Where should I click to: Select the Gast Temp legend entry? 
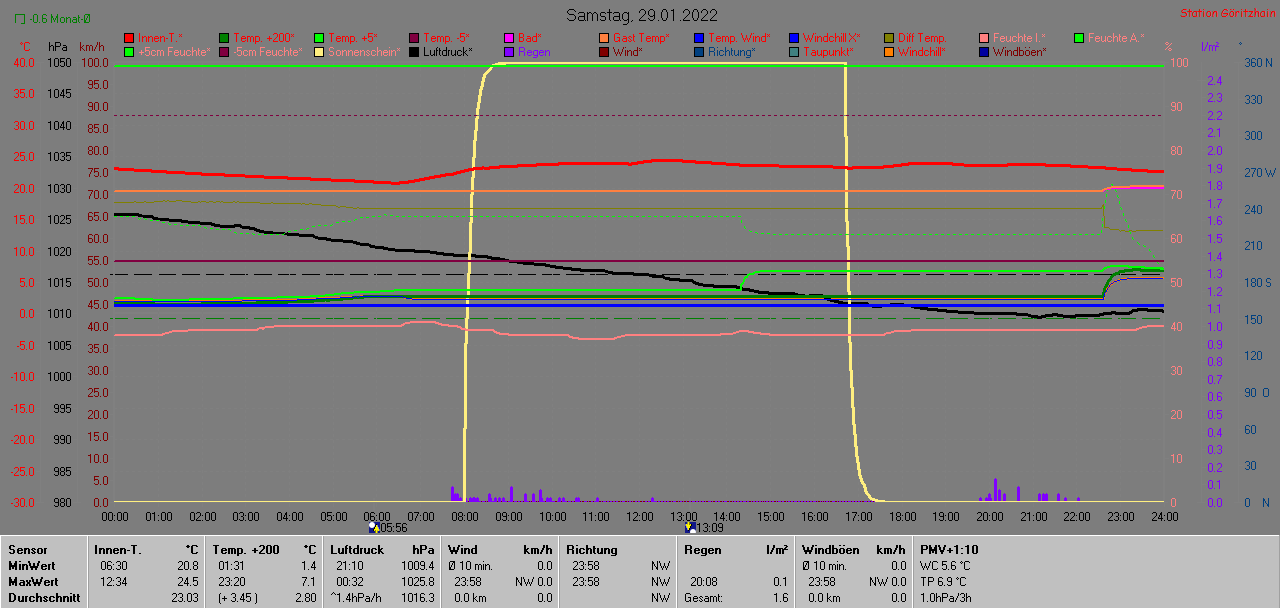coord(634,38)
